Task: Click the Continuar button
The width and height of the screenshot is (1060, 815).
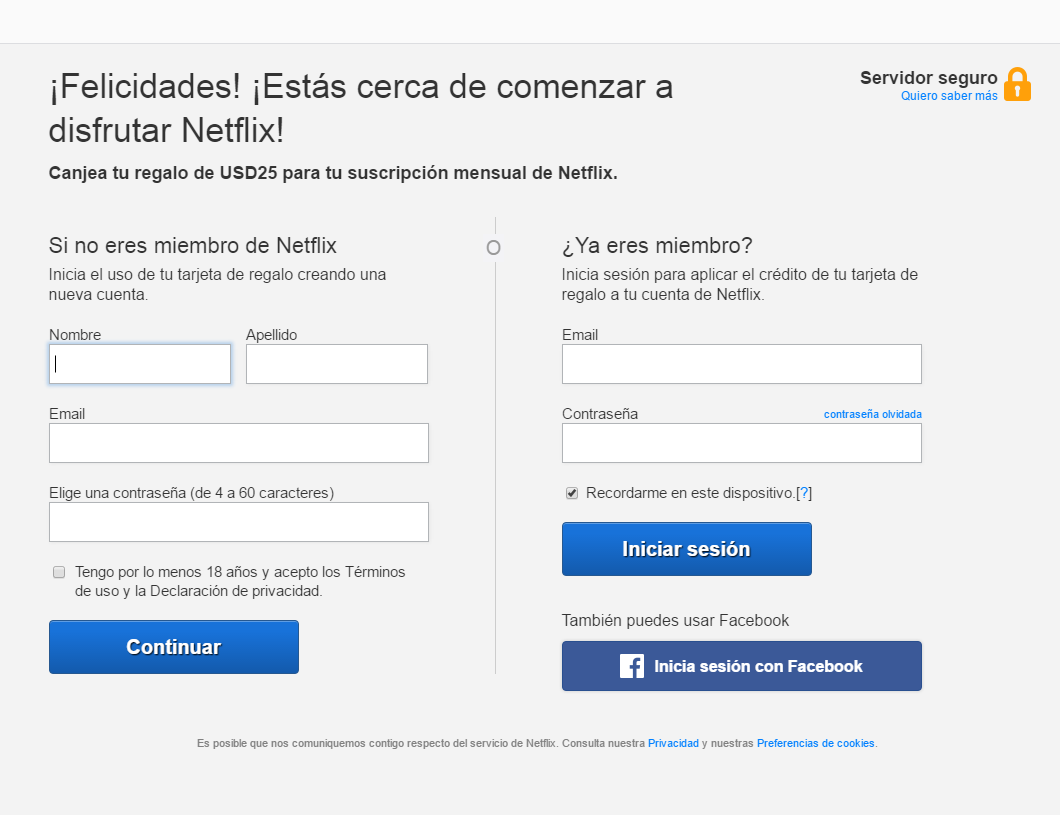Action: click(174, 647)
